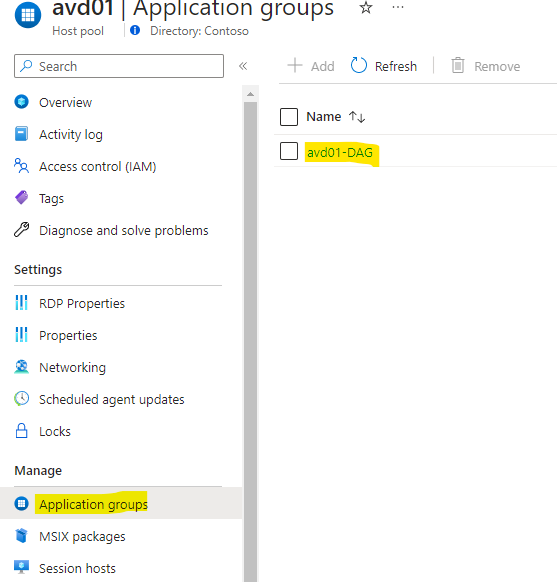Viewport: 557px width, 582px height.
Task: Click the Directory: Contoso text
Action: pyautogui.click(x=199, y=31)
